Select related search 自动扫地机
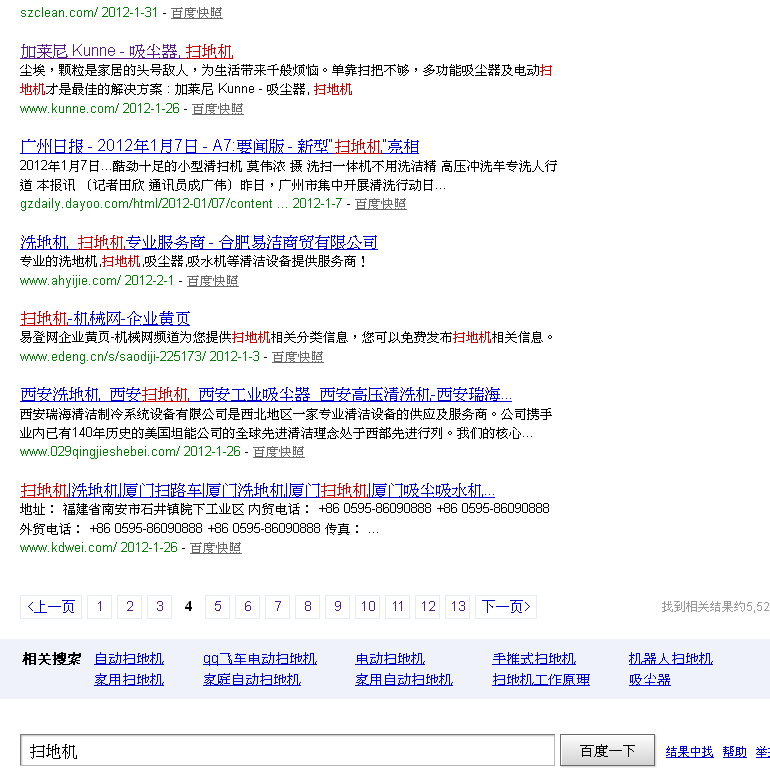Viewport: 770px width, 768px height. (129, 658)
